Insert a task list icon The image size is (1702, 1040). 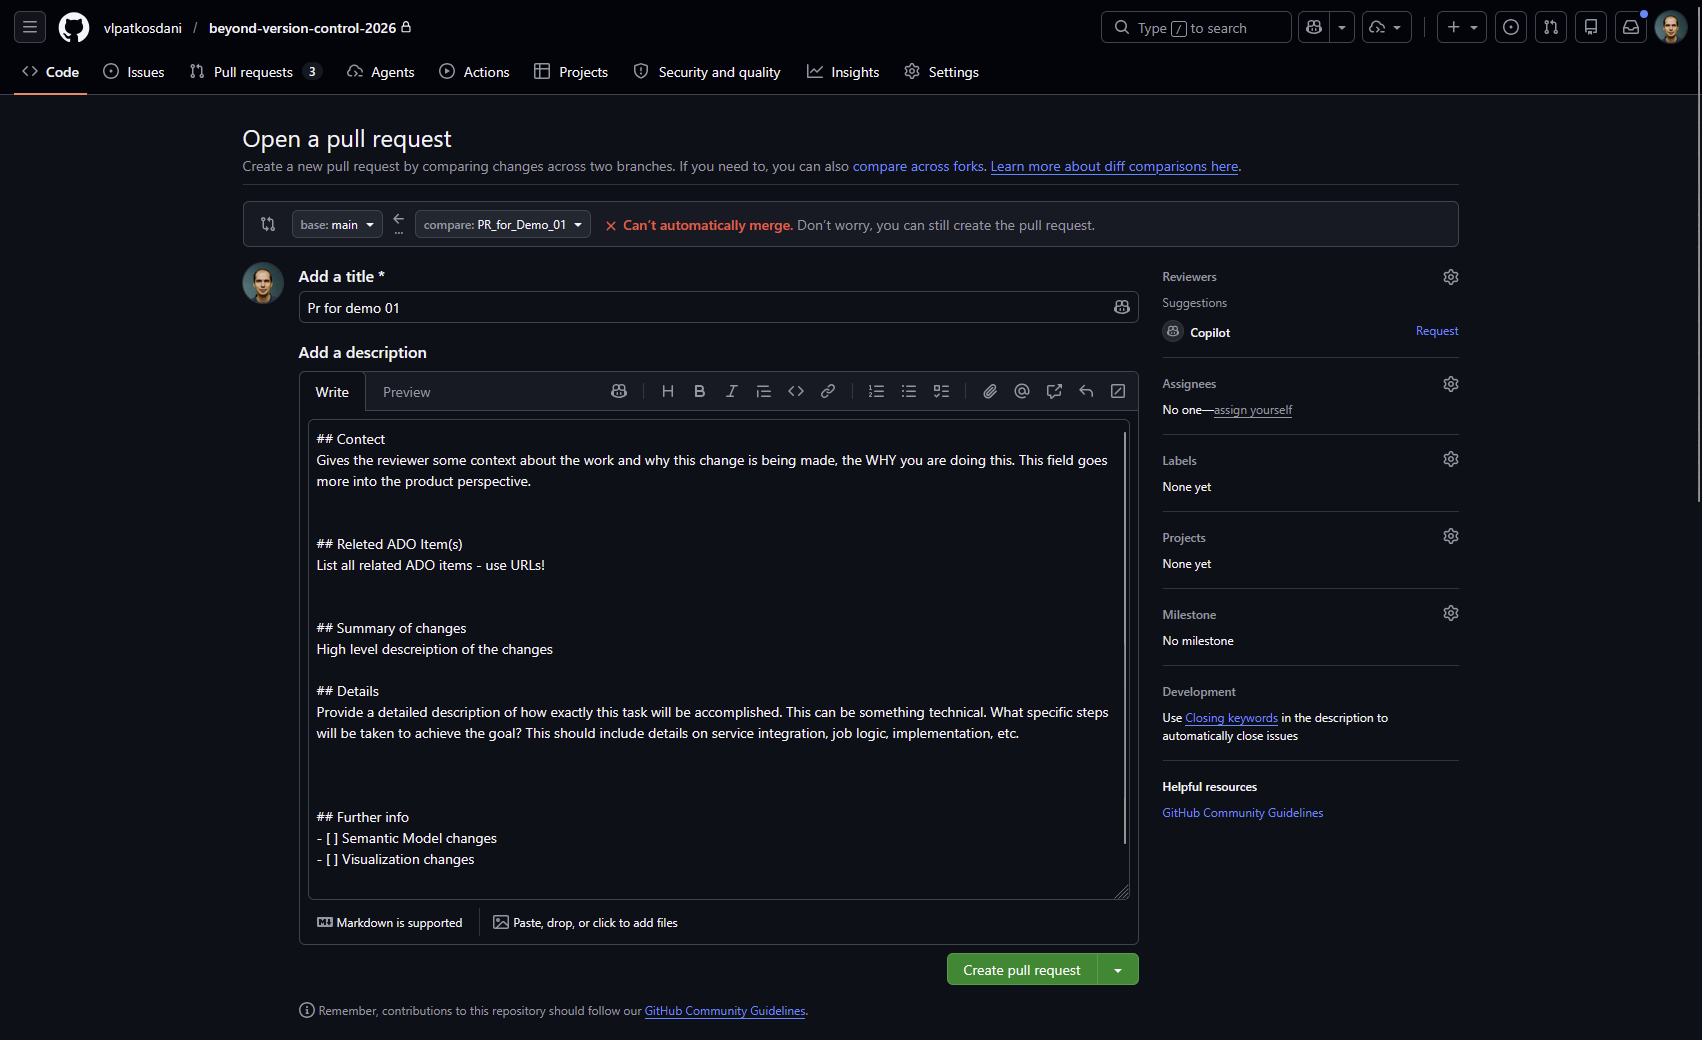(941, 392)
